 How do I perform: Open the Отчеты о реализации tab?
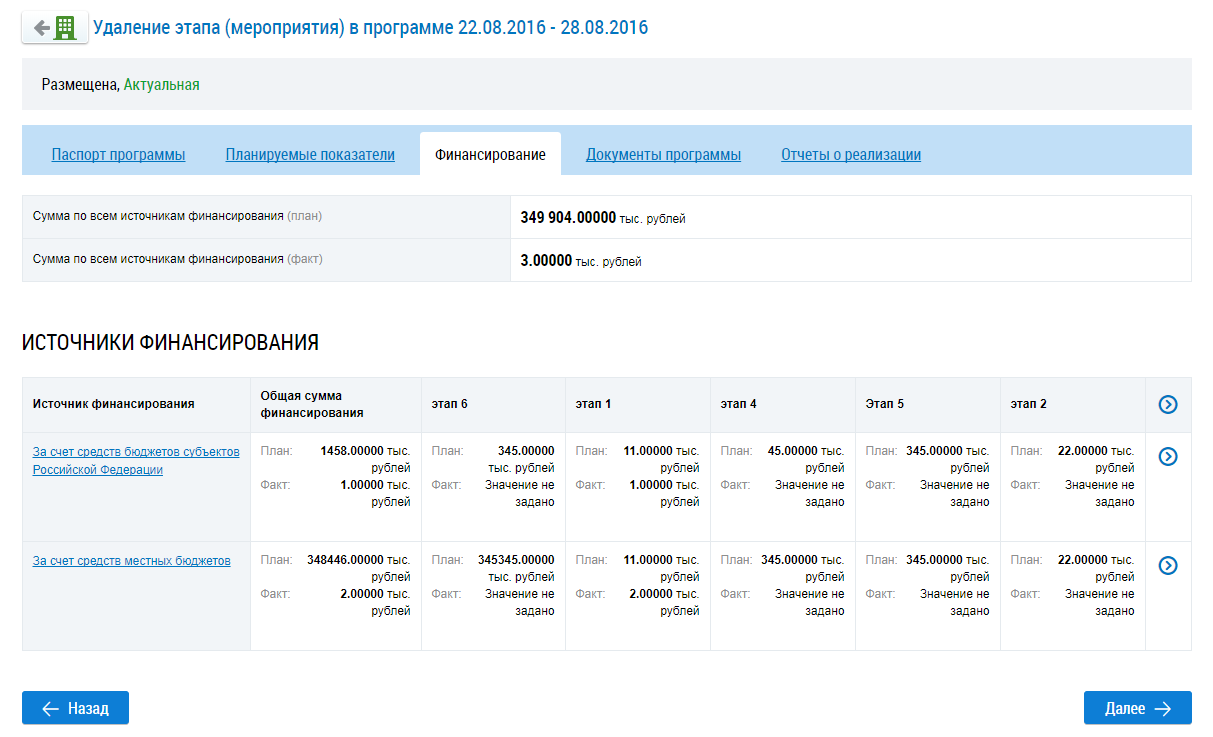pos(851,155)
